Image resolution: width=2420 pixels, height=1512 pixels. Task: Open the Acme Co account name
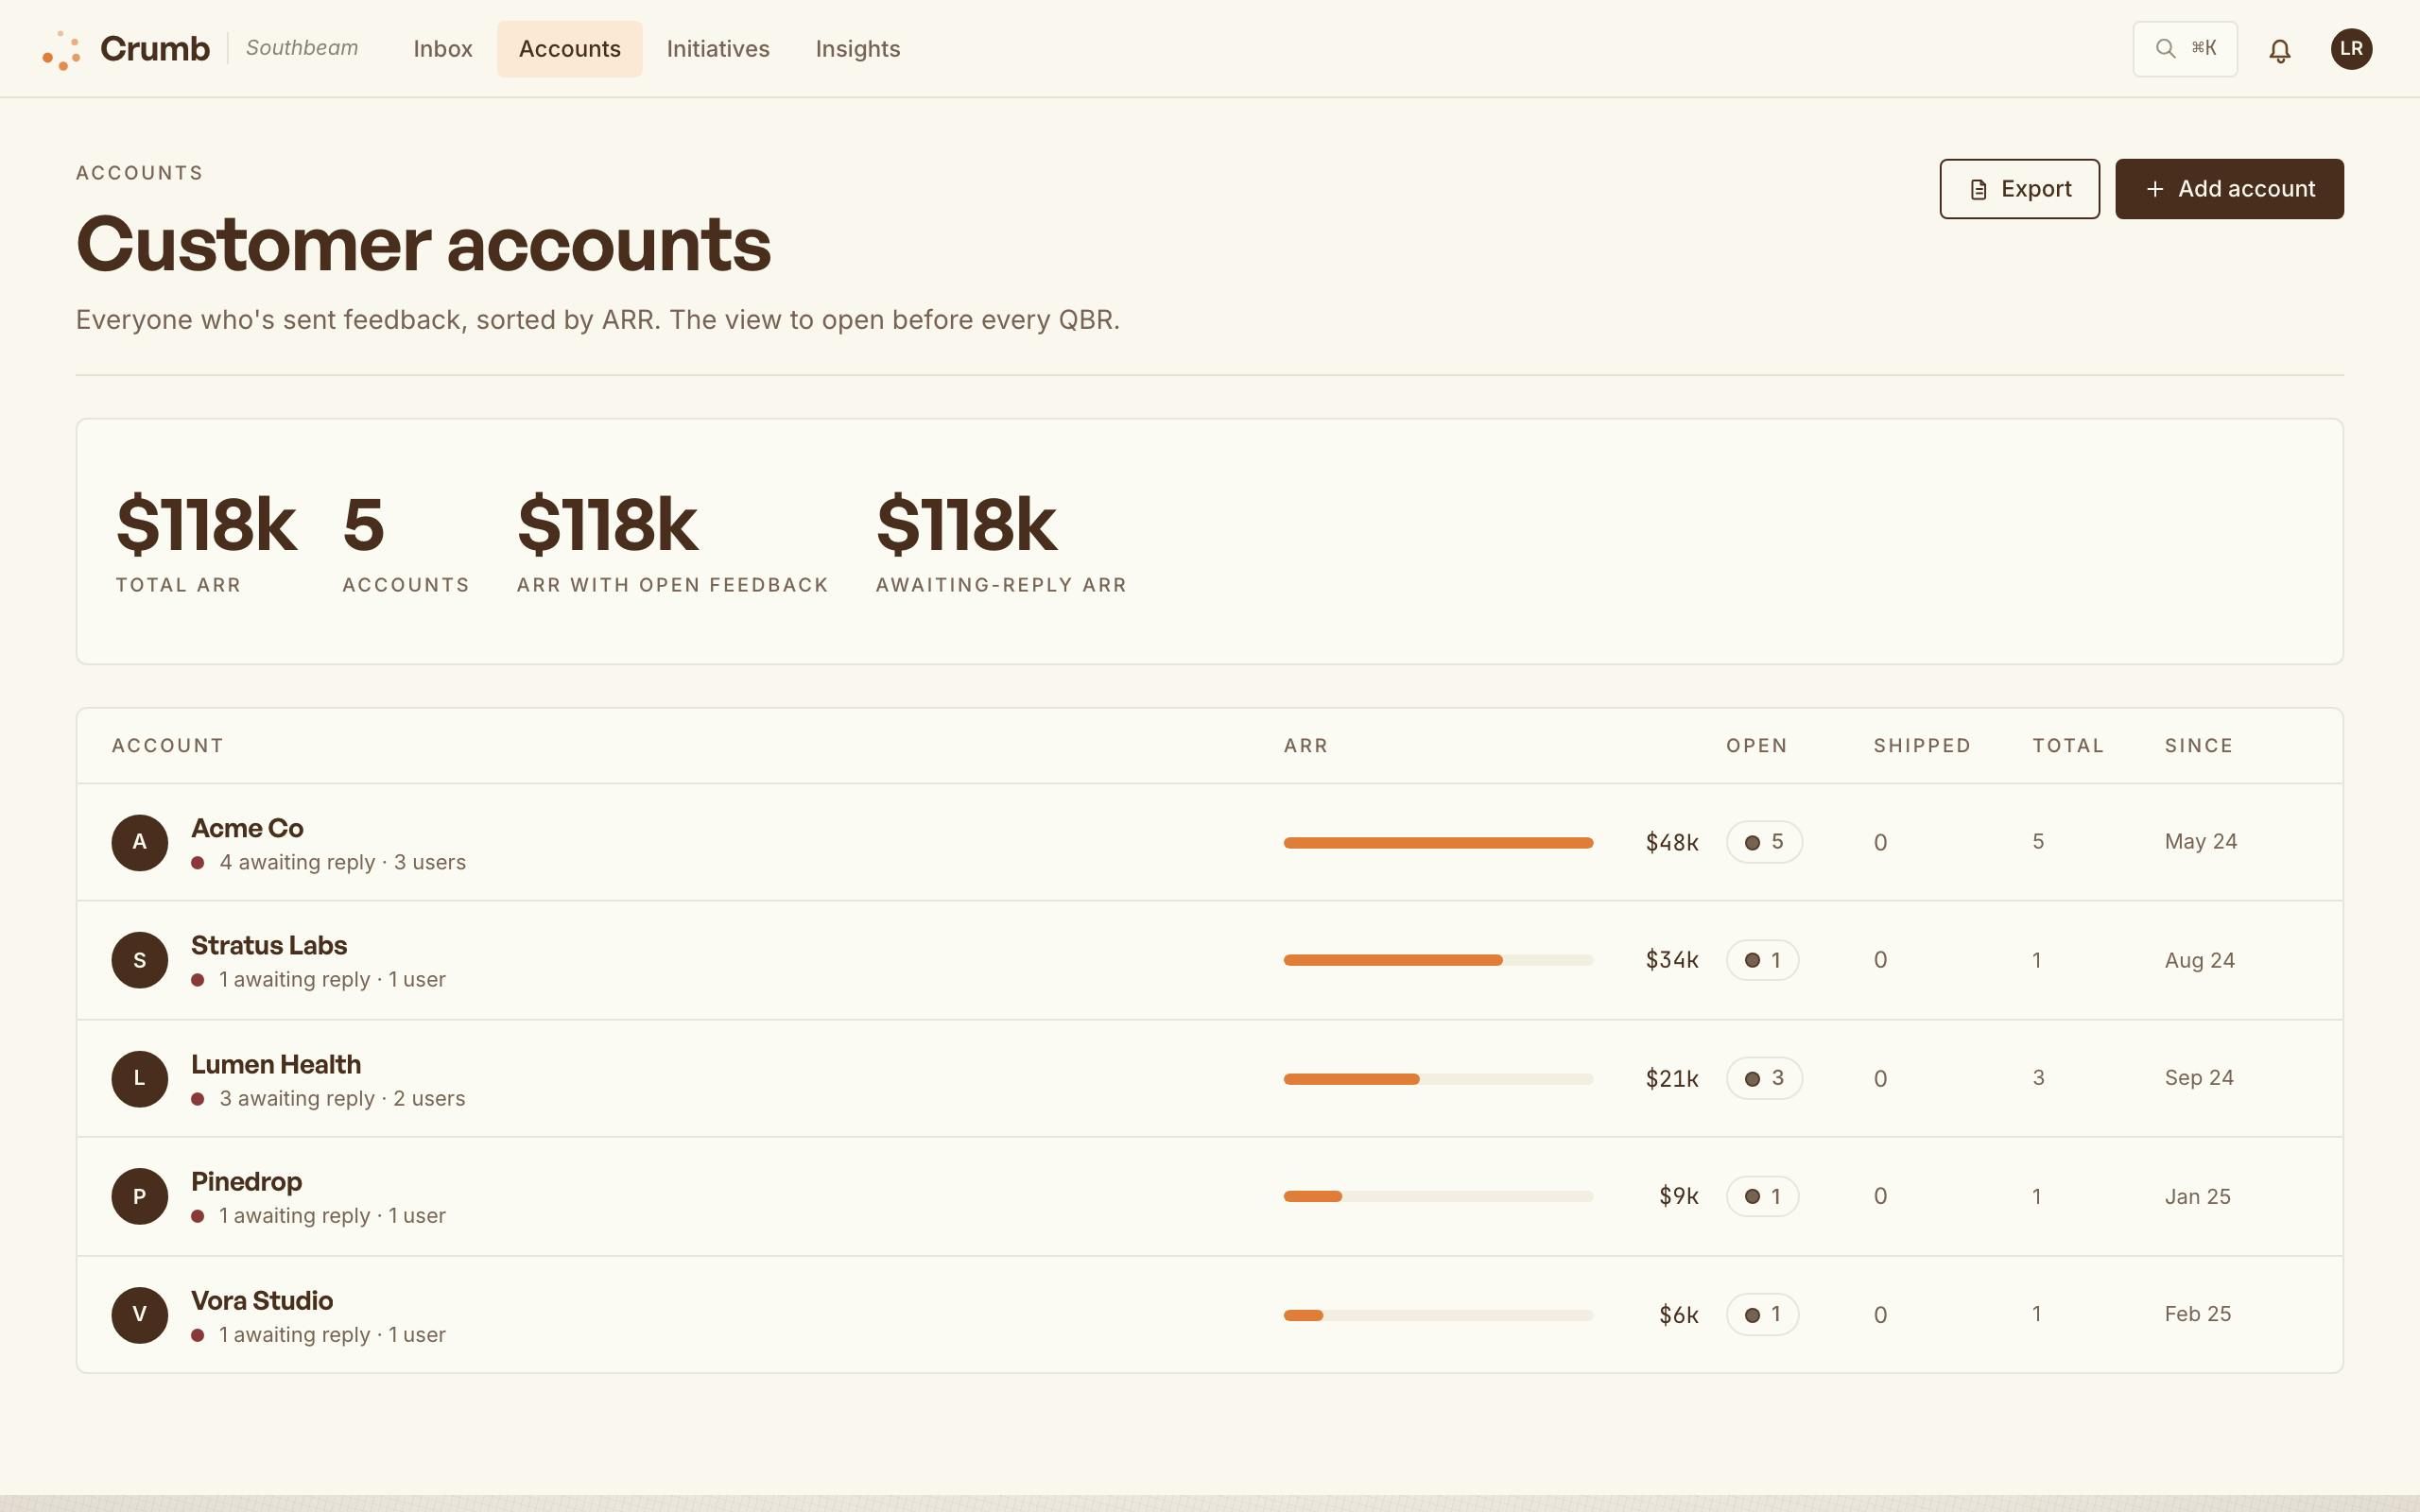(247, 828)
